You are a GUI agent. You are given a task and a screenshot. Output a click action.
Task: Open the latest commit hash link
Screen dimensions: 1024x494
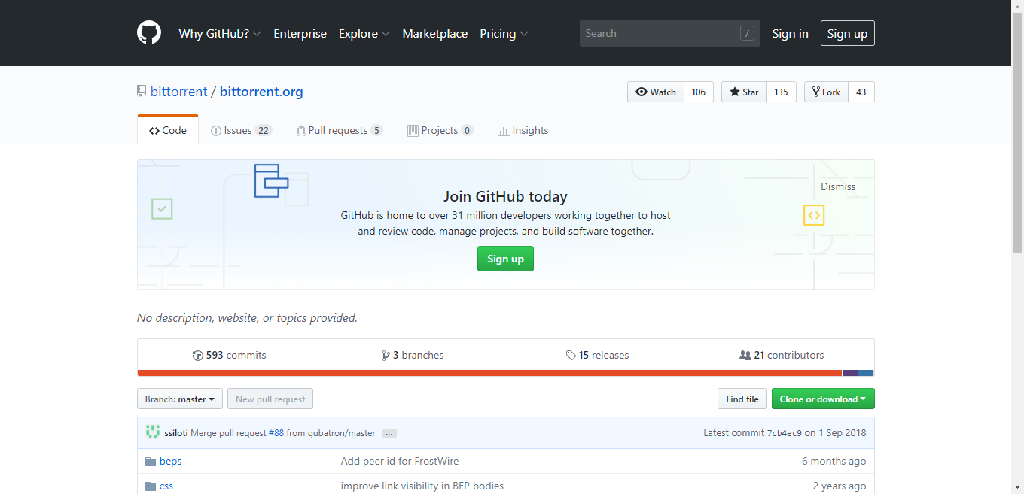pyautogui.click(x=784, y=433)
